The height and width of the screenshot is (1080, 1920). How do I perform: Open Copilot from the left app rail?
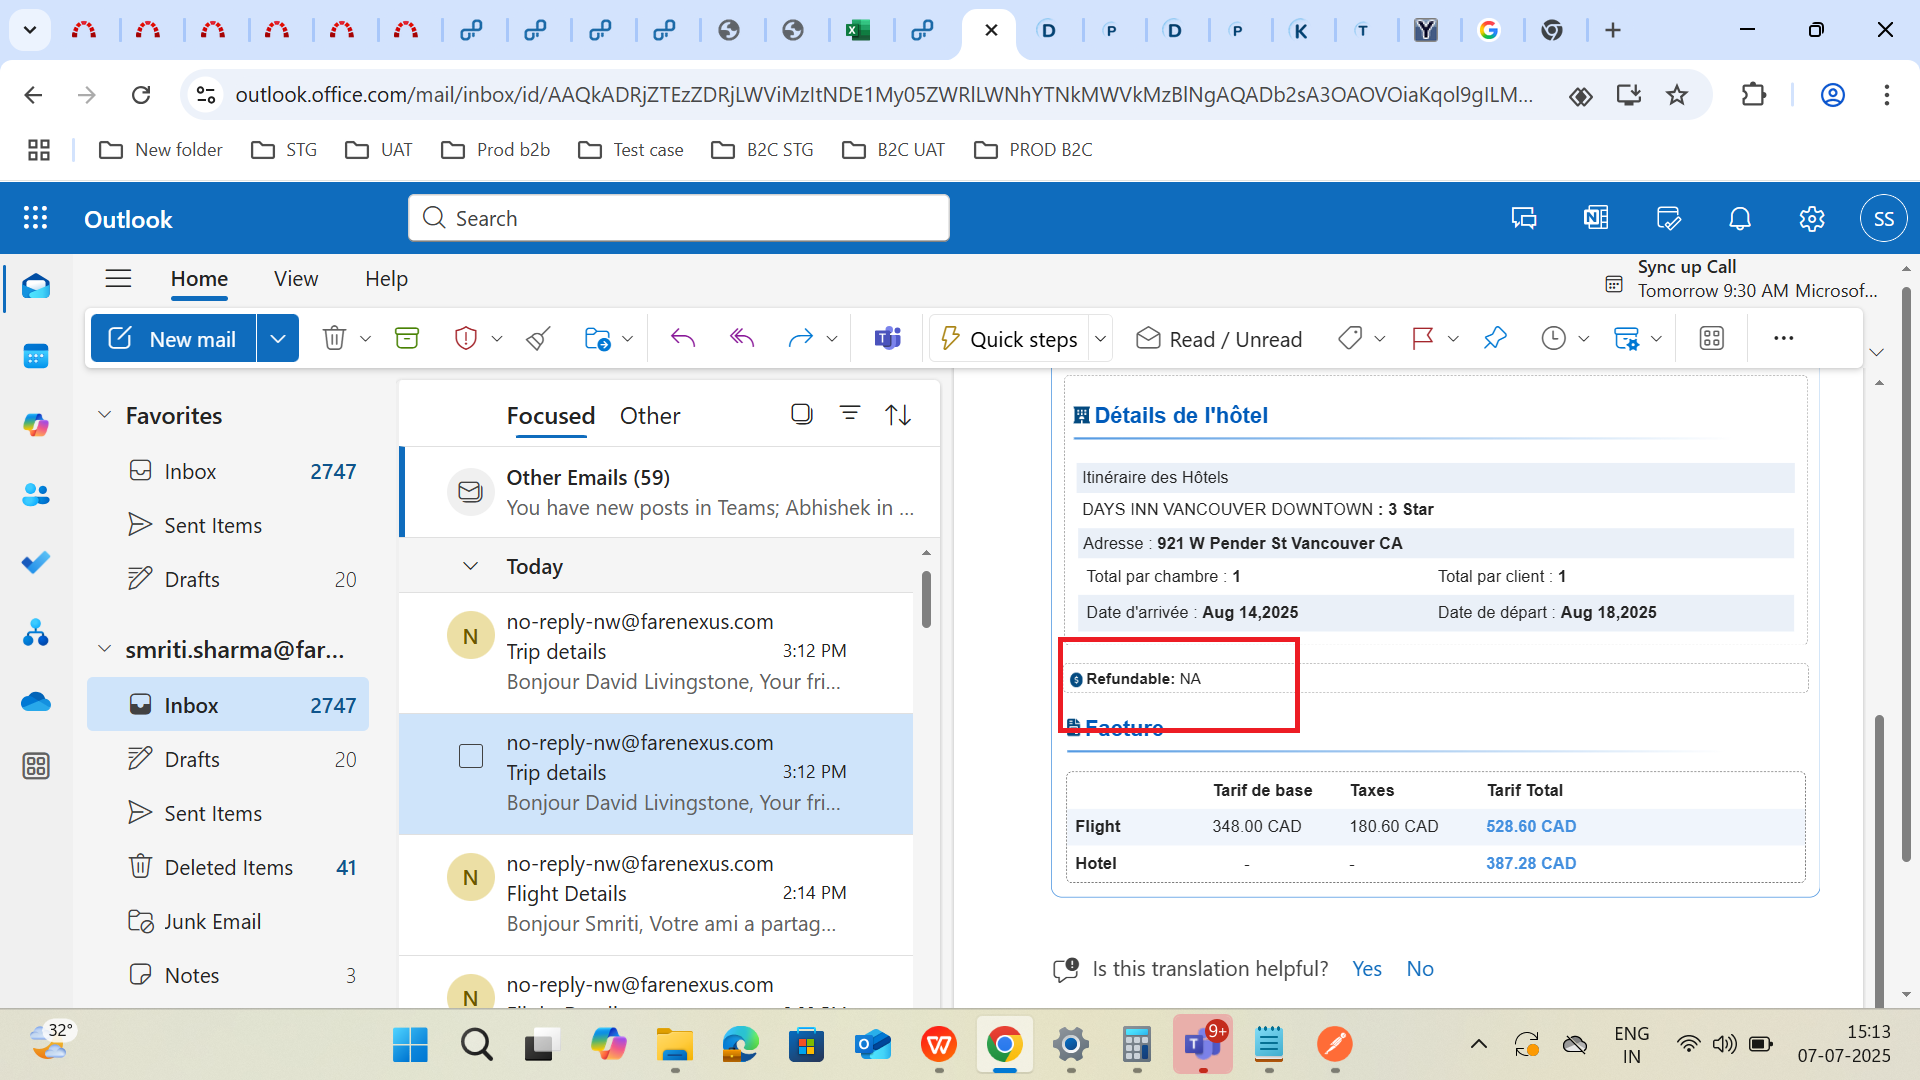36,425
